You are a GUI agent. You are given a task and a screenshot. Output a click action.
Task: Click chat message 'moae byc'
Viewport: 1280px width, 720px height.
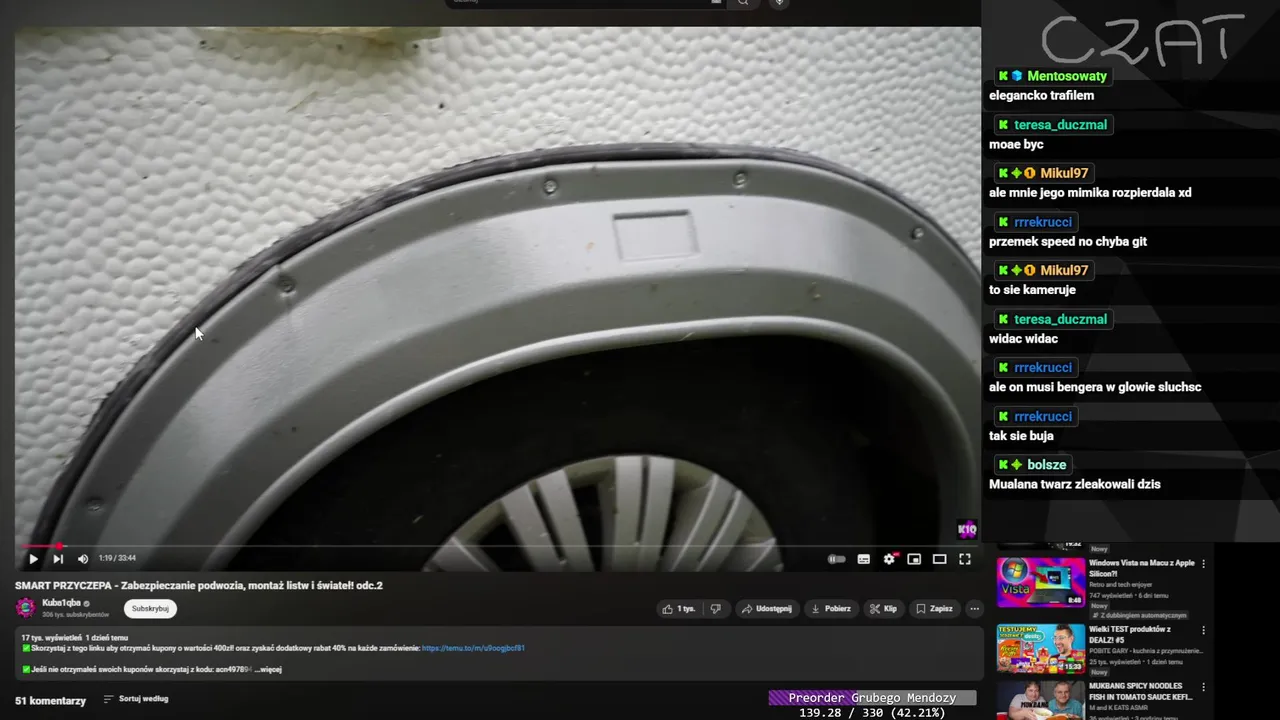1016,145
